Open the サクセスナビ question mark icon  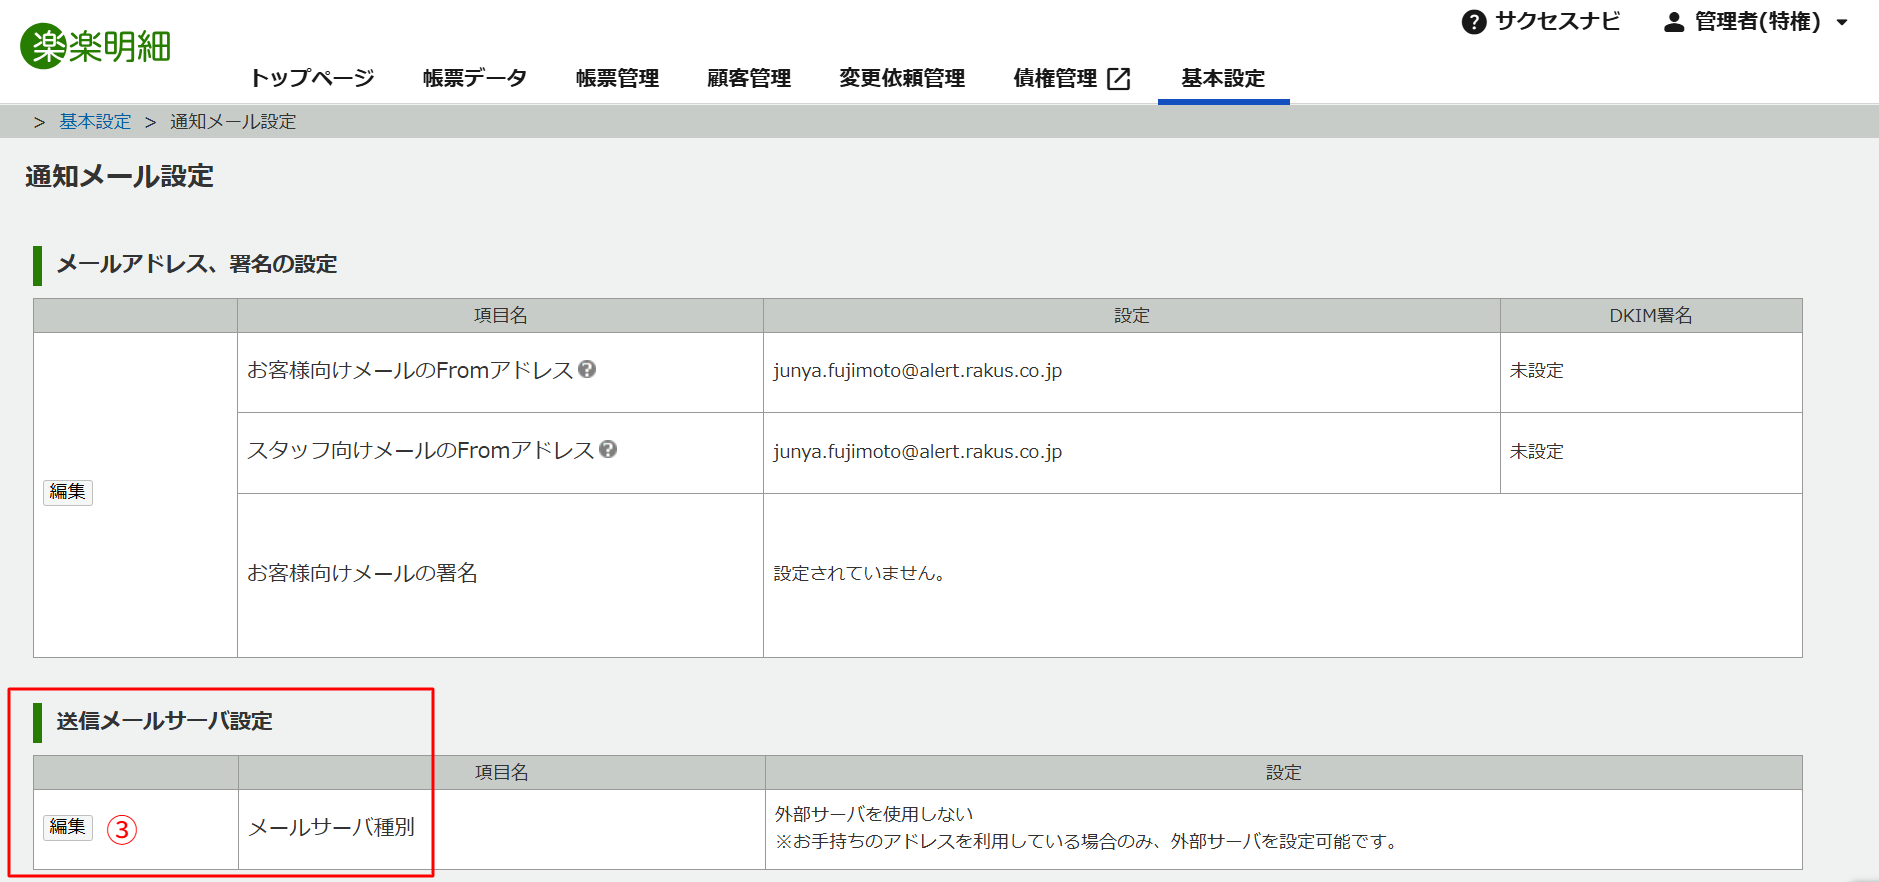(1473, 22)
